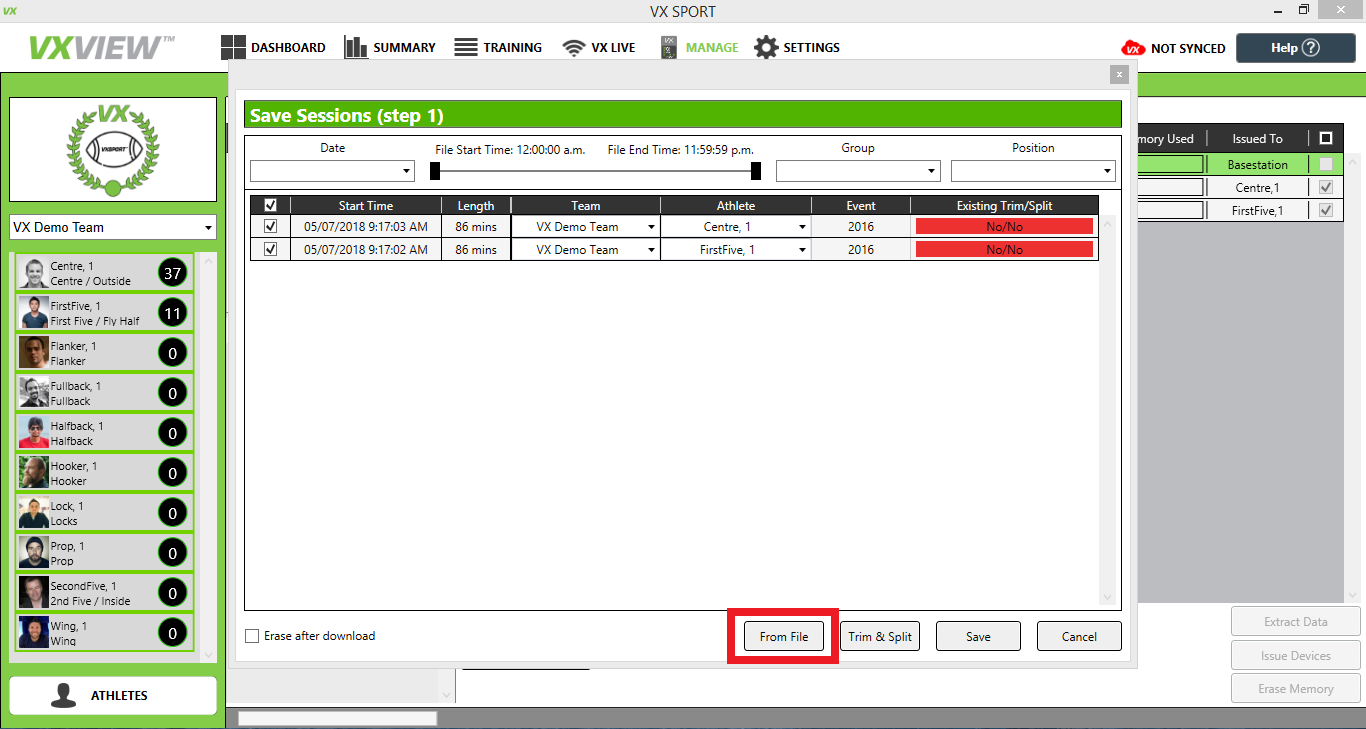Click the Athletes person icon

coord(65,696)
